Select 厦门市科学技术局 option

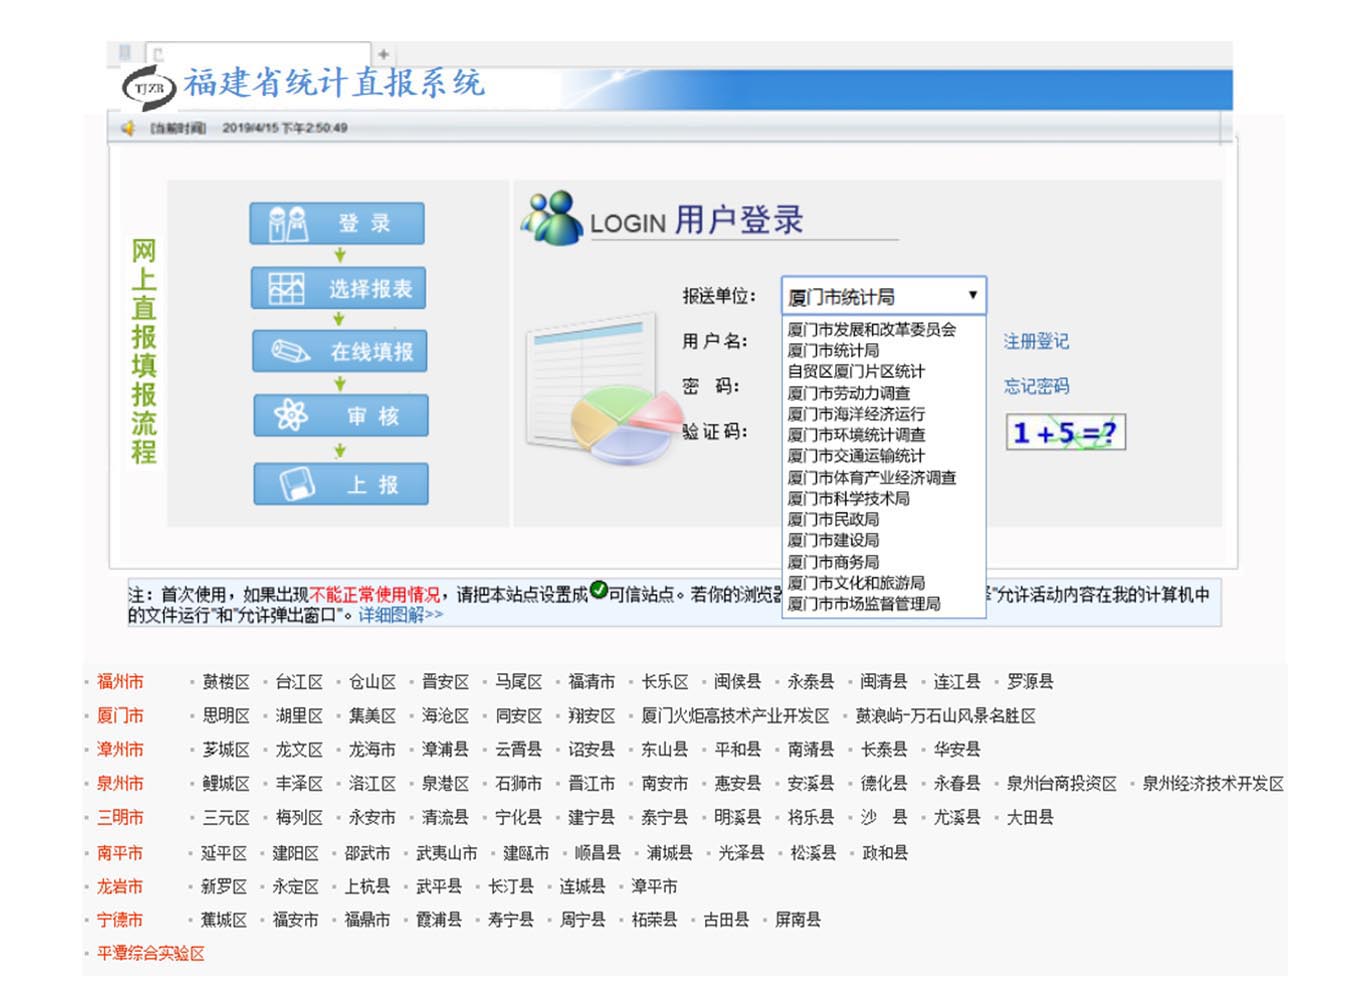[848, 498]
